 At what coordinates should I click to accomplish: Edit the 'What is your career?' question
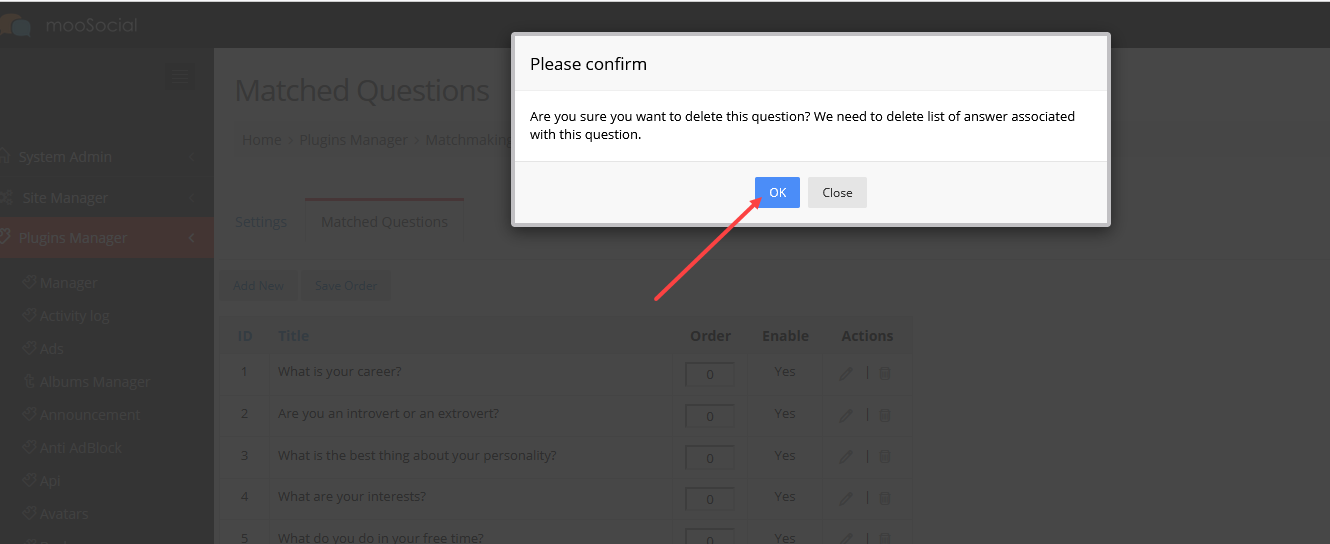tap(846, 373)
